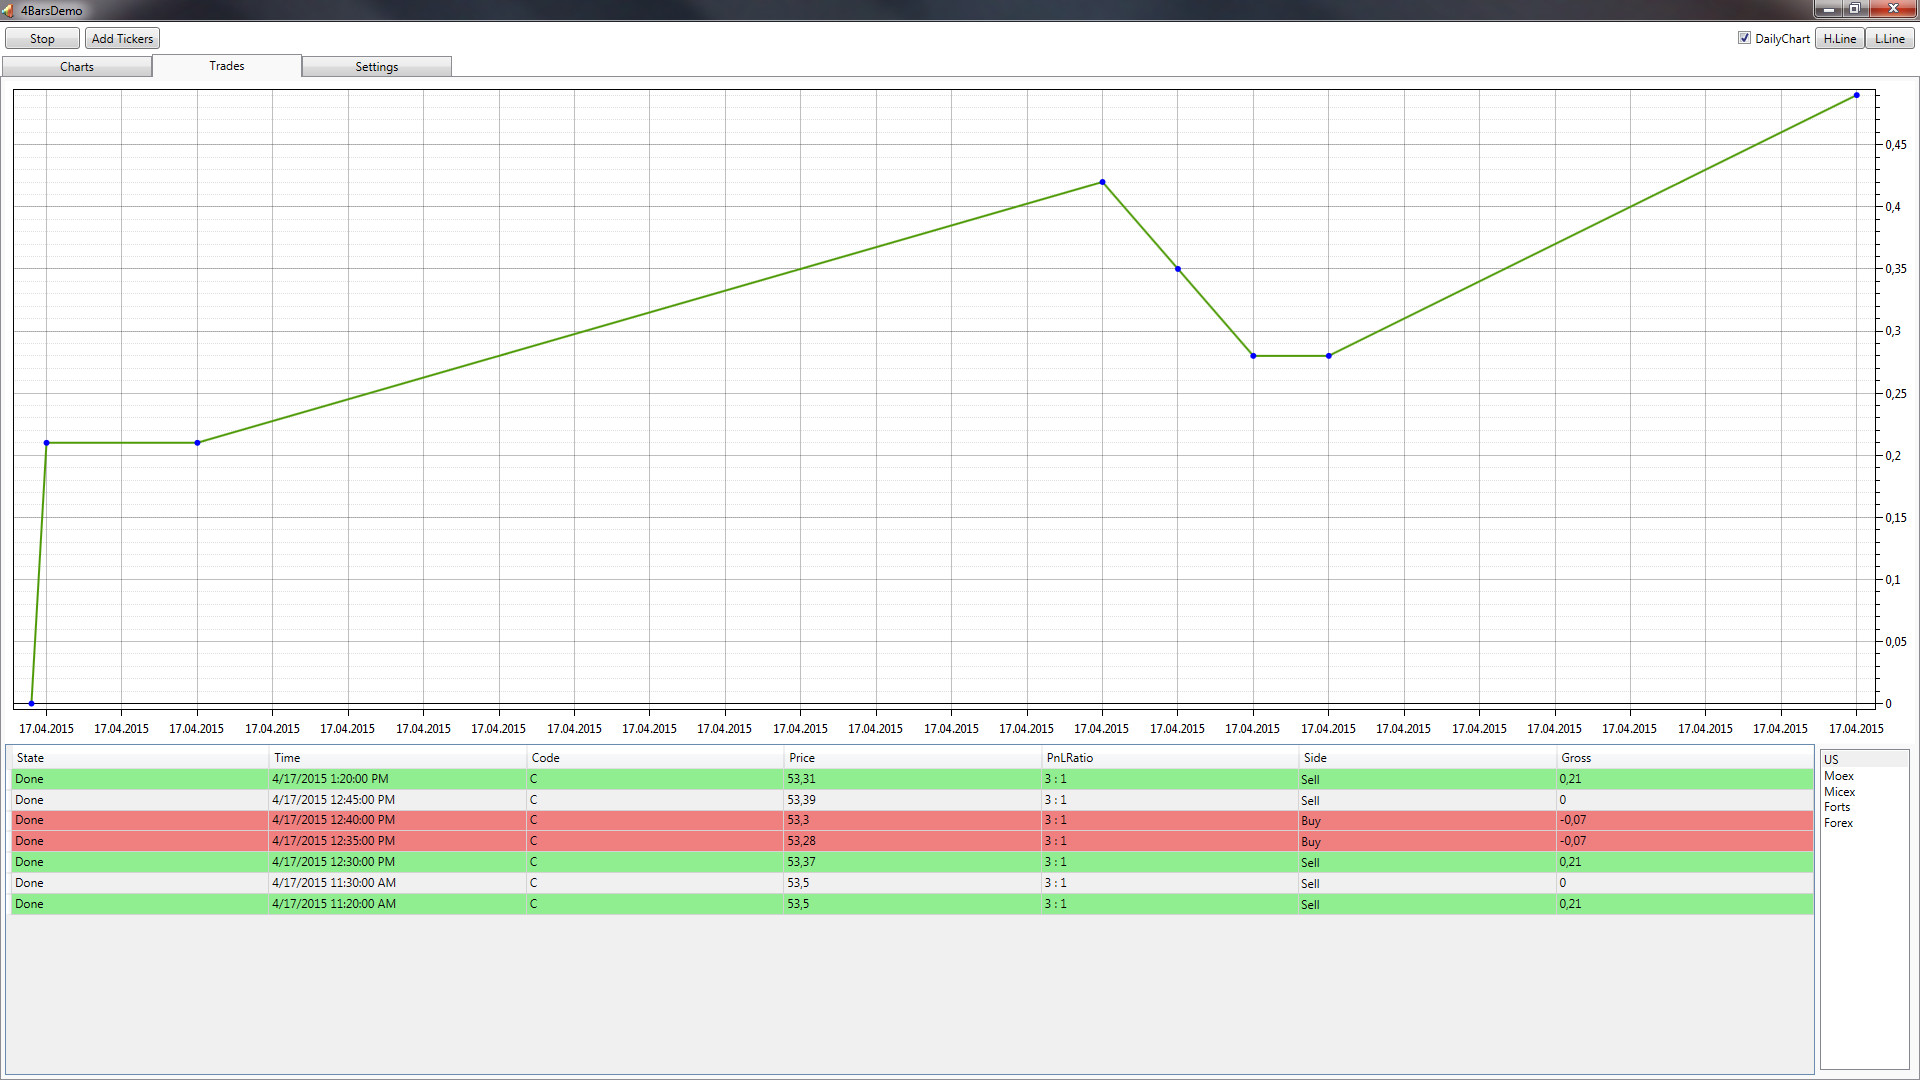This screenshot has width=1920, height=1080.
Task: Select Moex in the market list
Action: 1838,776
